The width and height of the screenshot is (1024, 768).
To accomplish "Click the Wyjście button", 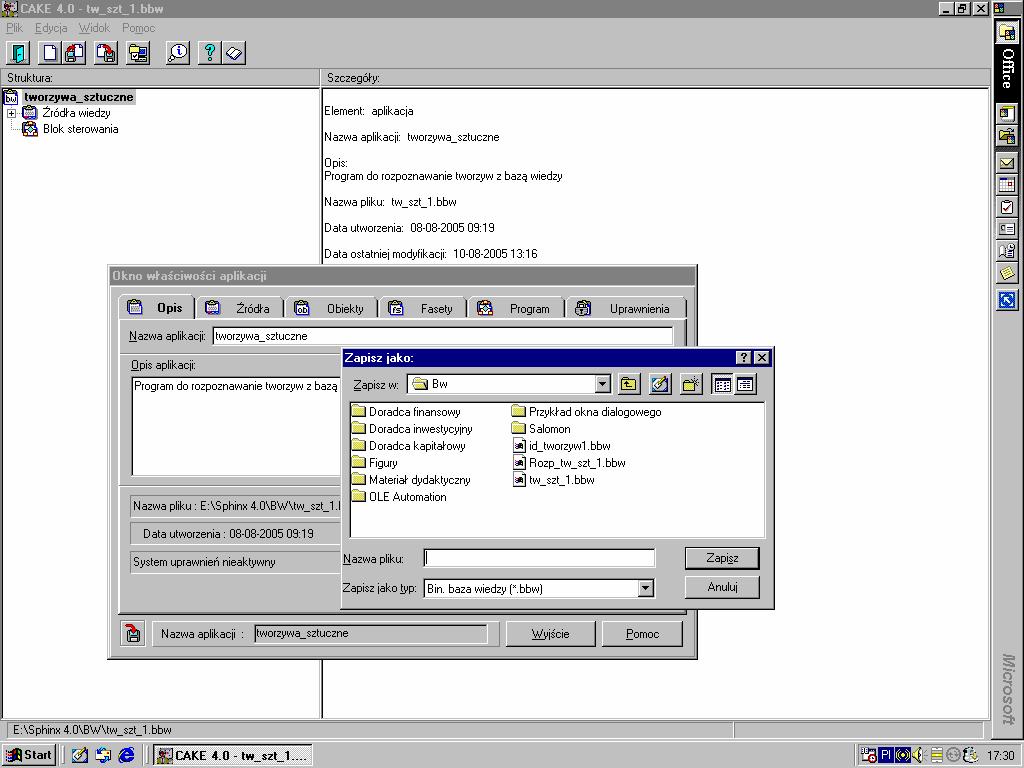I will pyautogui.click(x=551, y=633).
